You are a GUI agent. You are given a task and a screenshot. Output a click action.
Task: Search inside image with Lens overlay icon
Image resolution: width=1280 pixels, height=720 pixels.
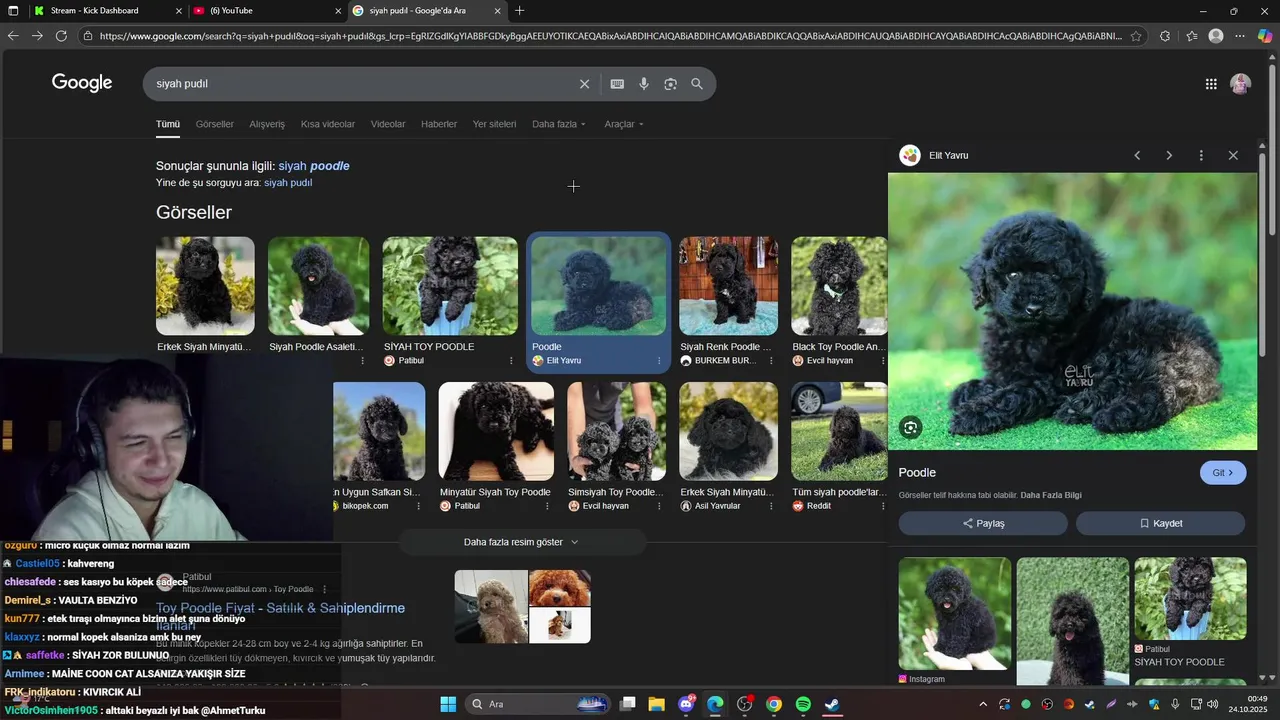910,428
